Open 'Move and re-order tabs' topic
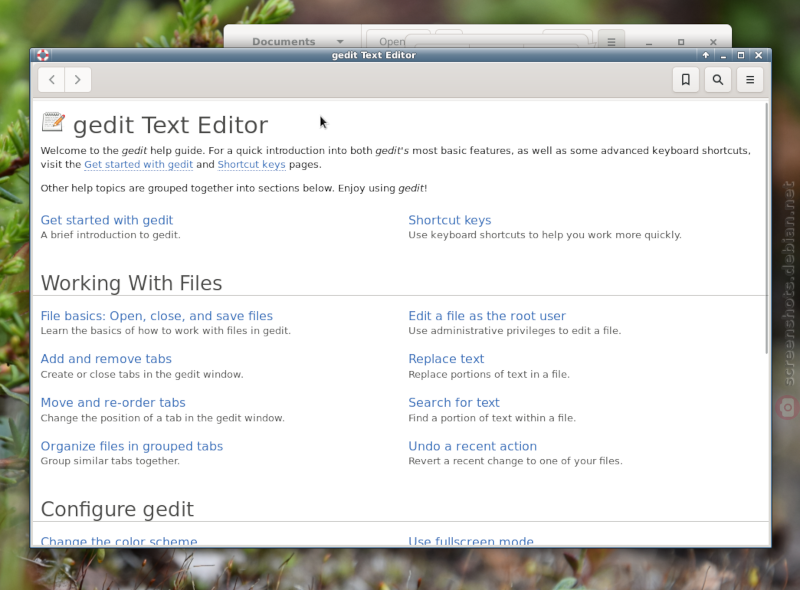 pos(113,403)
